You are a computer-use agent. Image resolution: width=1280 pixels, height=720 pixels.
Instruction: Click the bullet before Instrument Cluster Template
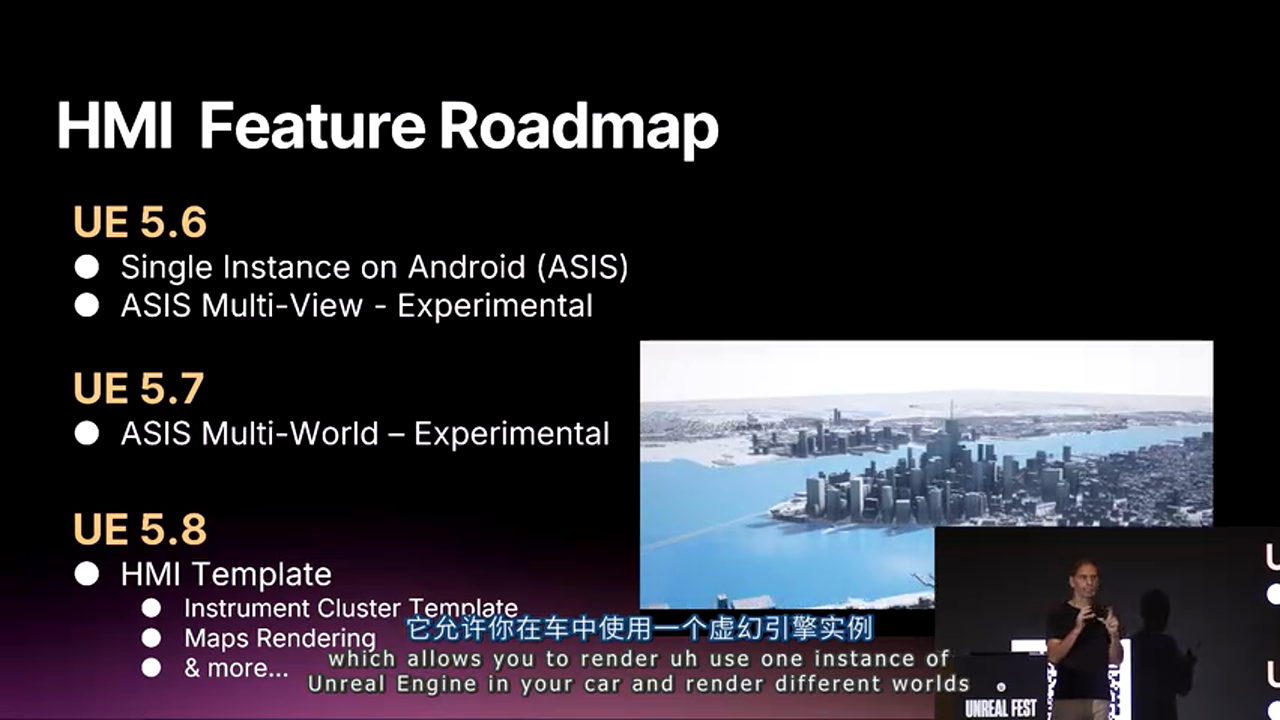click(x=151, y=608)
